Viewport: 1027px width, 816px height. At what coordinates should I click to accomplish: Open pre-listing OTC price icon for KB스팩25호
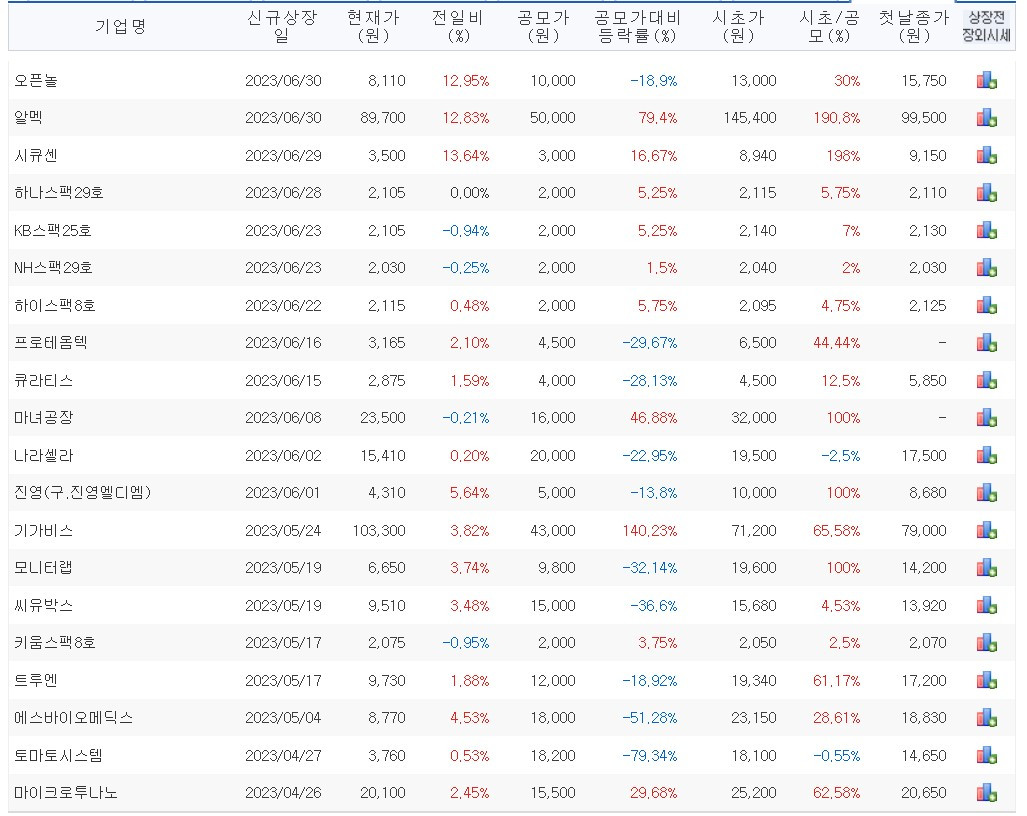[x=986, y=231]
